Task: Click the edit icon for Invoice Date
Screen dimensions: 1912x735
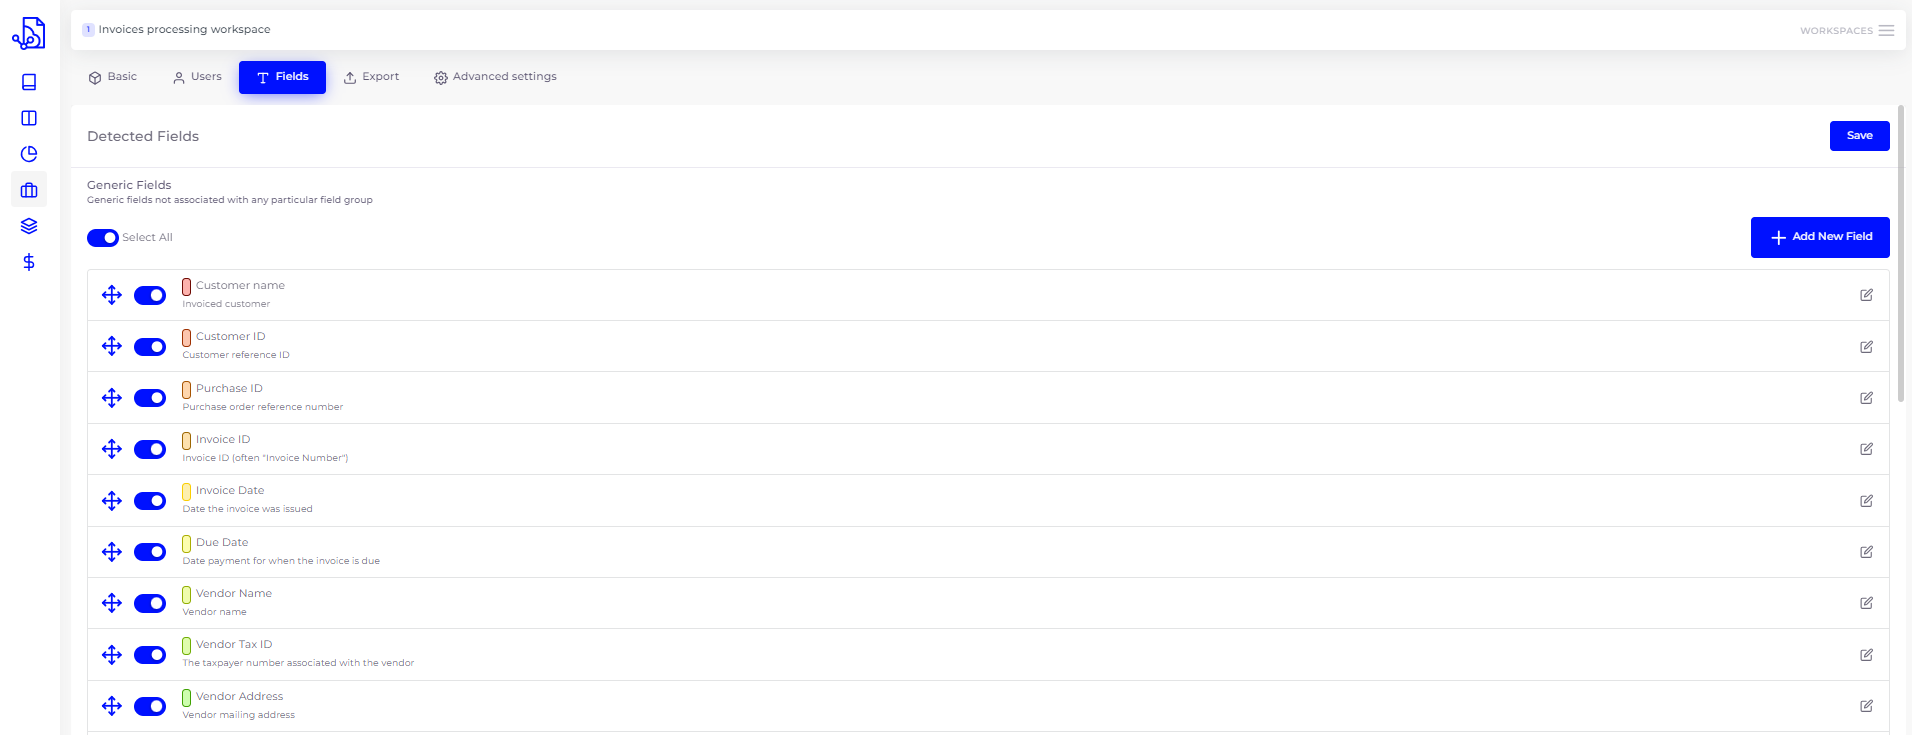Action: click(x=1866, y=501)
